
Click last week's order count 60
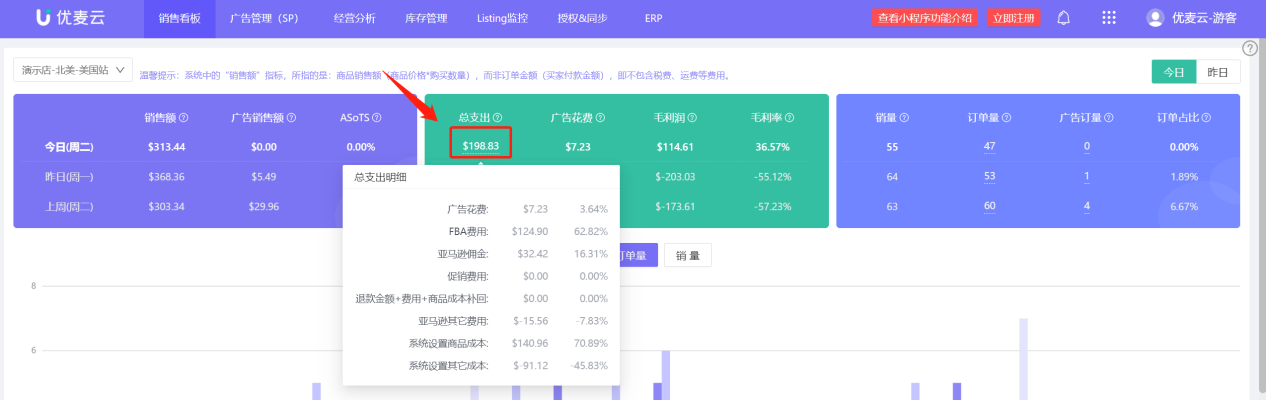point(989,207)
